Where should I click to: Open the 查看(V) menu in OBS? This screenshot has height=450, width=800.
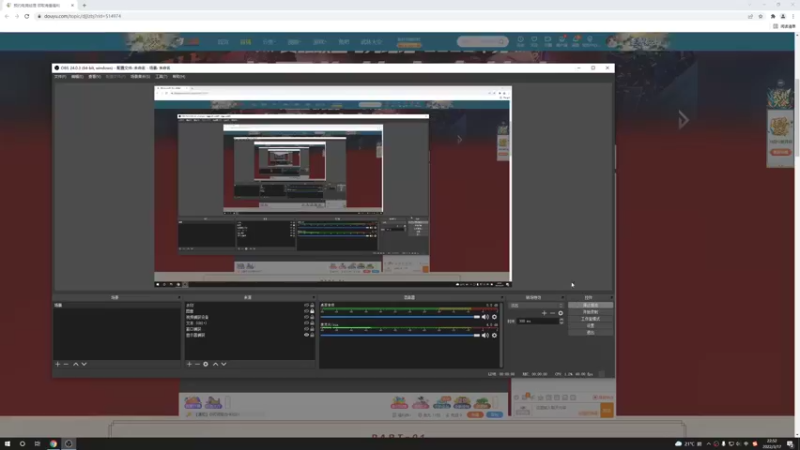(94, 77)
